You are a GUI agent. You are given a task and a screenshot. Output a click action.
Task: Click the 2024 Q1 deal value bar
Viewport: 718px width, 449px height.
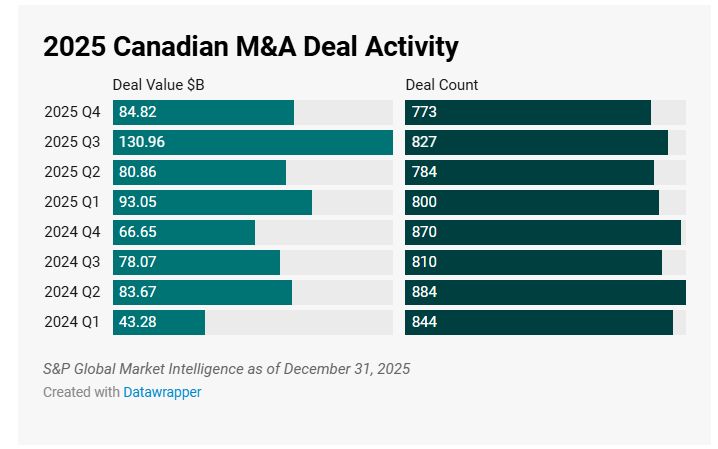click(x=159, y=322)
